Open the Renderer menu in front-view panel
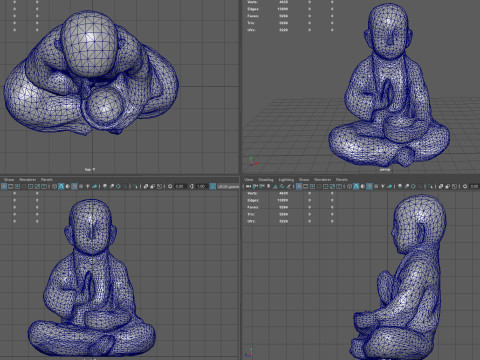Image resolution: width=480 pixels, height=360 pixels. point(28,179)
